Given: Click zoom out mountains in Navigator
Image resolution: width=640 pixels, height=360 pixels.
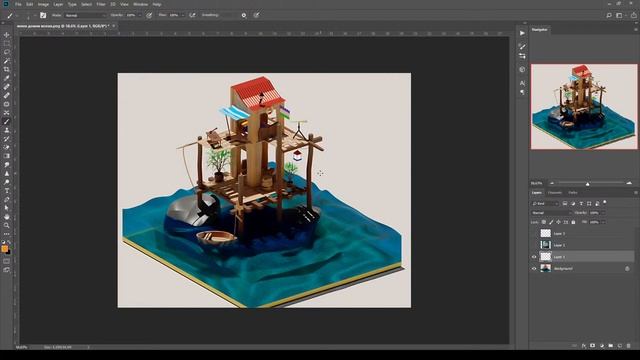Looking at the screenshot, I should pos(552,183).
